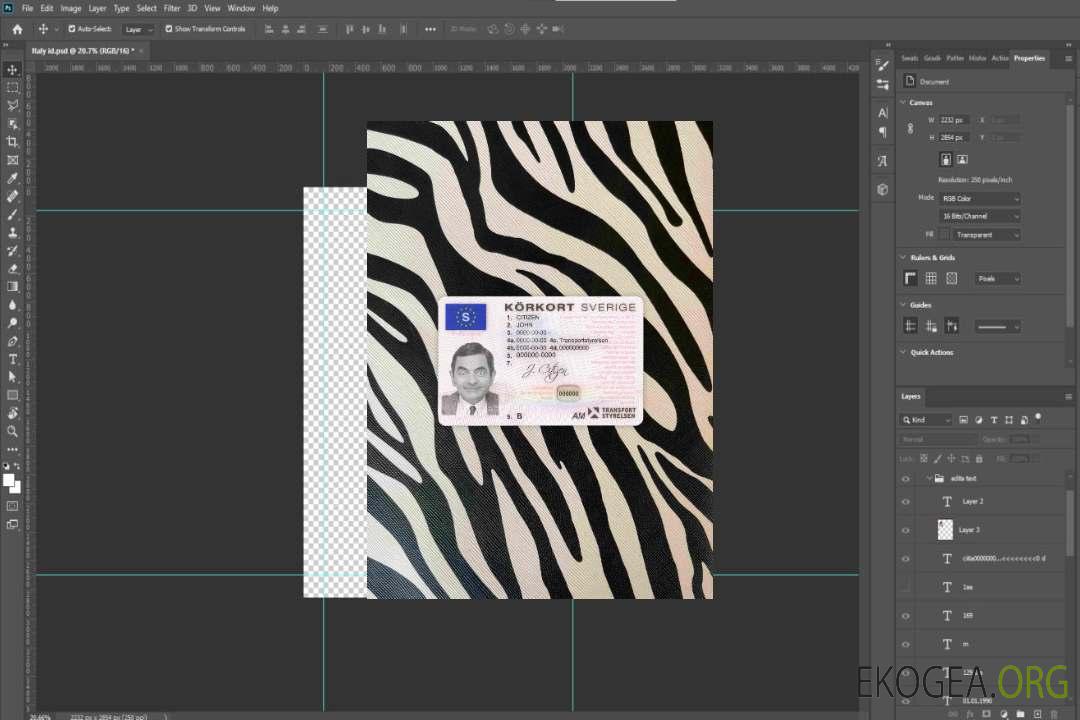
Task: Open the Transparent fill dropdown
Action: pos(986,235)
